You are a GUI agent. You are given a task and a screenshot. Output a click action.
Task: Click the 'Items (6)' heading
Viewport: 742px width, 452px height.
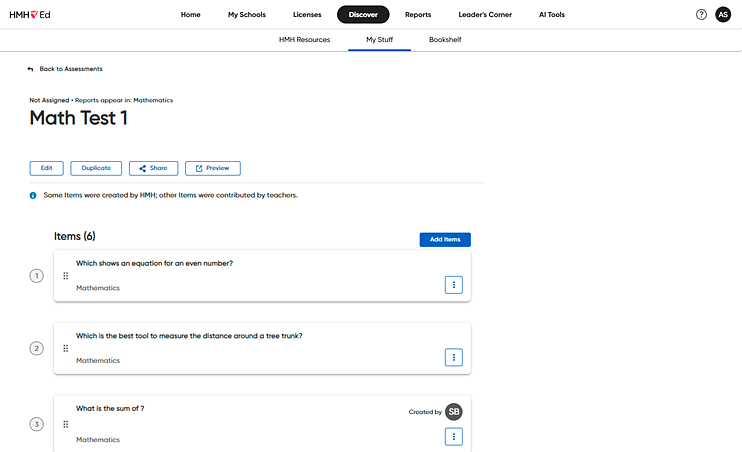(x=75, y=236)
